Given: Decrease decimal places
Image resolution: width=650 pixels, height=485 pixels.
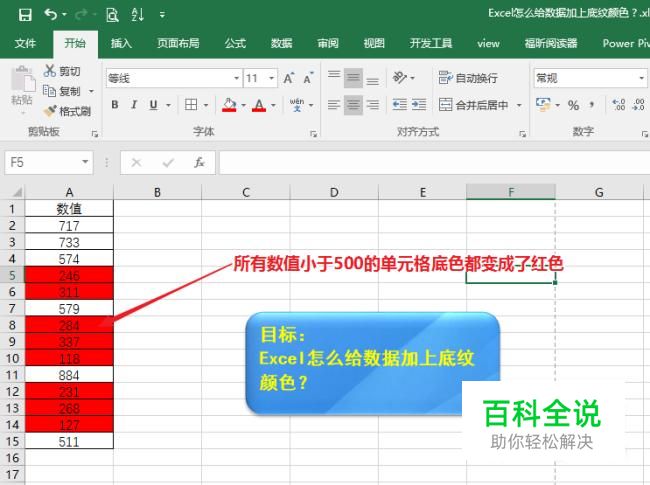Looking at the screenshot, I should click(x=638, y=105).
